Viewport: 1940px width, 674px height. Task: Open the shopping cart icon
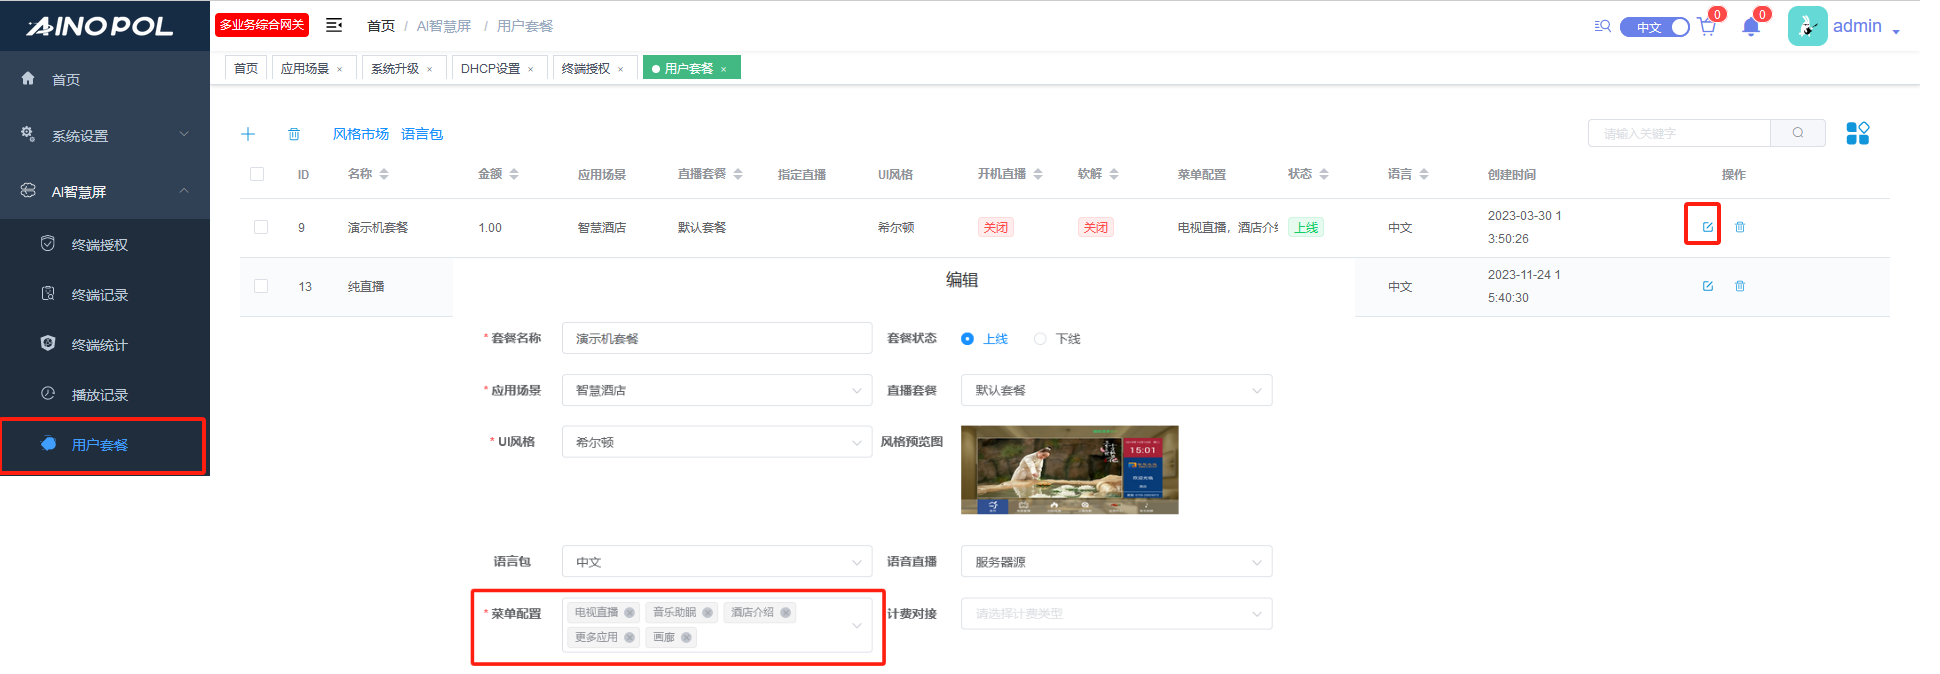(1707, 27)
